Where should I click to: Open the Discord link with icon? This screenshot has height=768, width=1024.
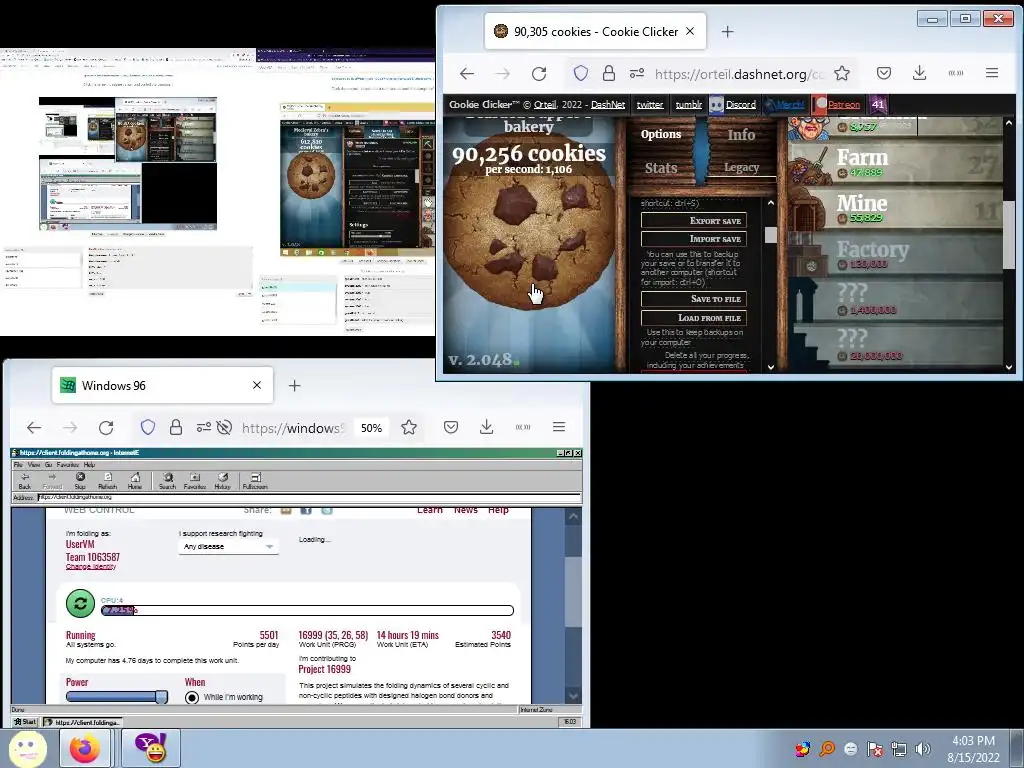(x=733, y=104)
